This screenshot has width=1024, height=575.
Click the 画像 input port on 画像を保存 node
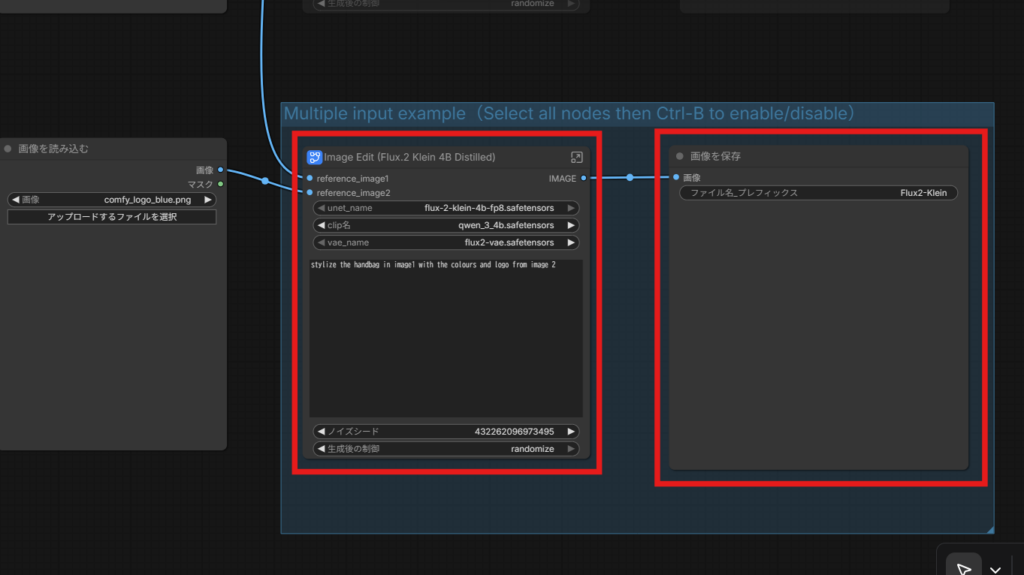(677, 177)
